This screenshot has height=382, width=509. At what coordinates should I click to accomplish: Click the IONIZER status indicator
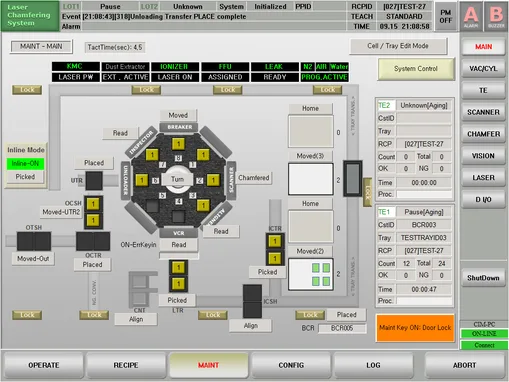pyautogui.click(x=175, y=66)
